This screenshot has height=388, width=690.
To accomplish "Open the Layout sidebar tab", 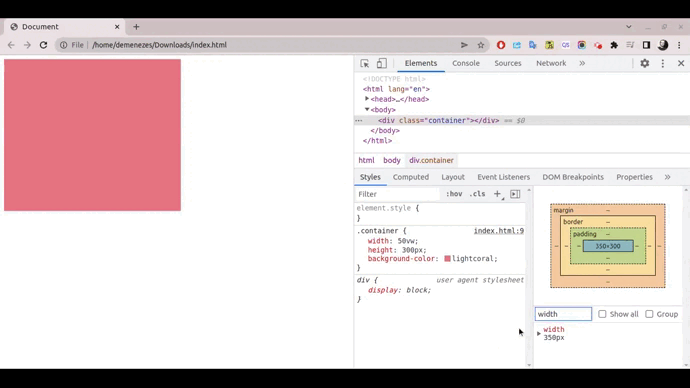I will point(453,177).
